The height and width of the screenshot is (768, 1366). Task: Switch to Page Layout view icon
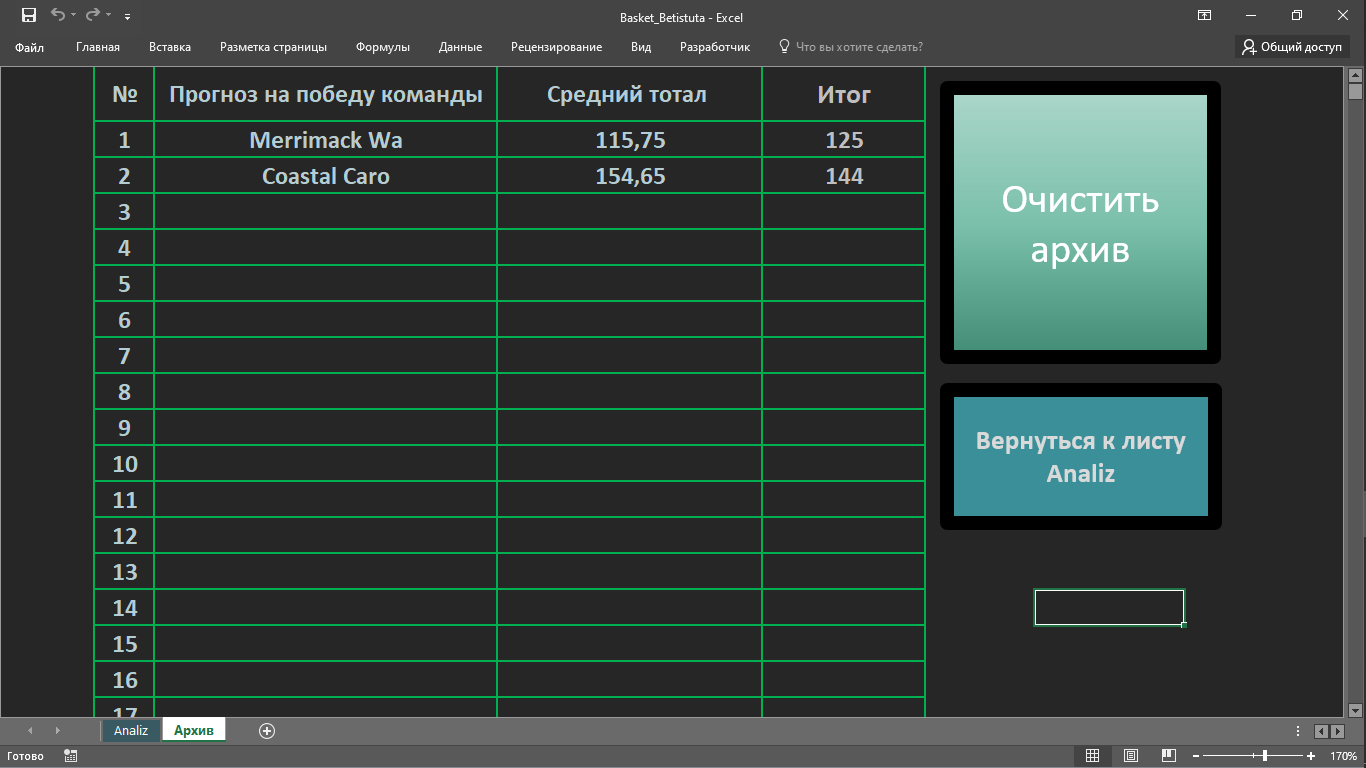pos(1131,756)
